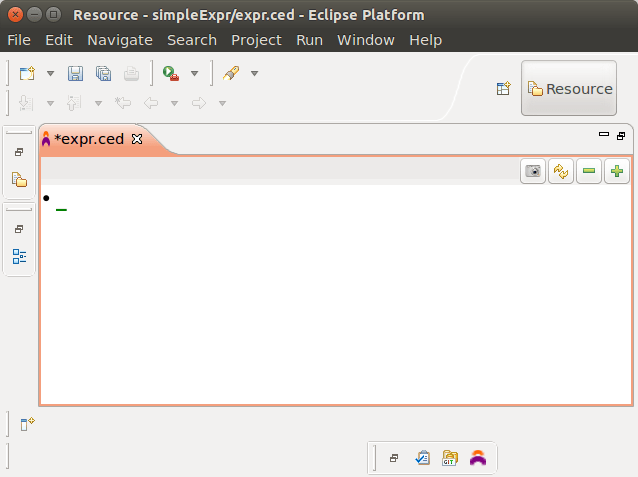Open the Project menu

256,40
